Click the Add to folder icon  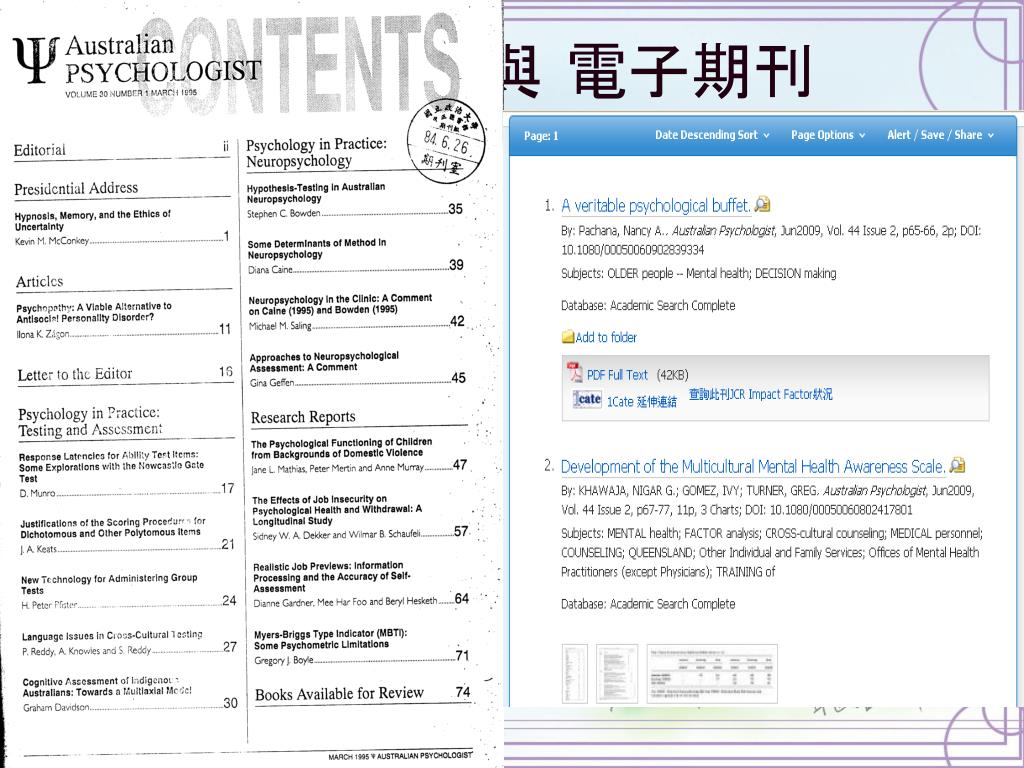click(x=568, y=337)
